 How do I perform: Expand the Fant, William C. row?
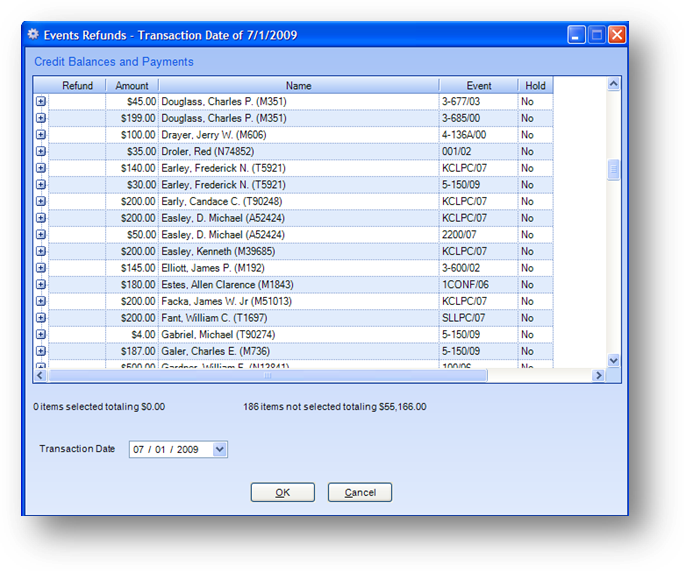pyautogui.click(x=41, y=318)
